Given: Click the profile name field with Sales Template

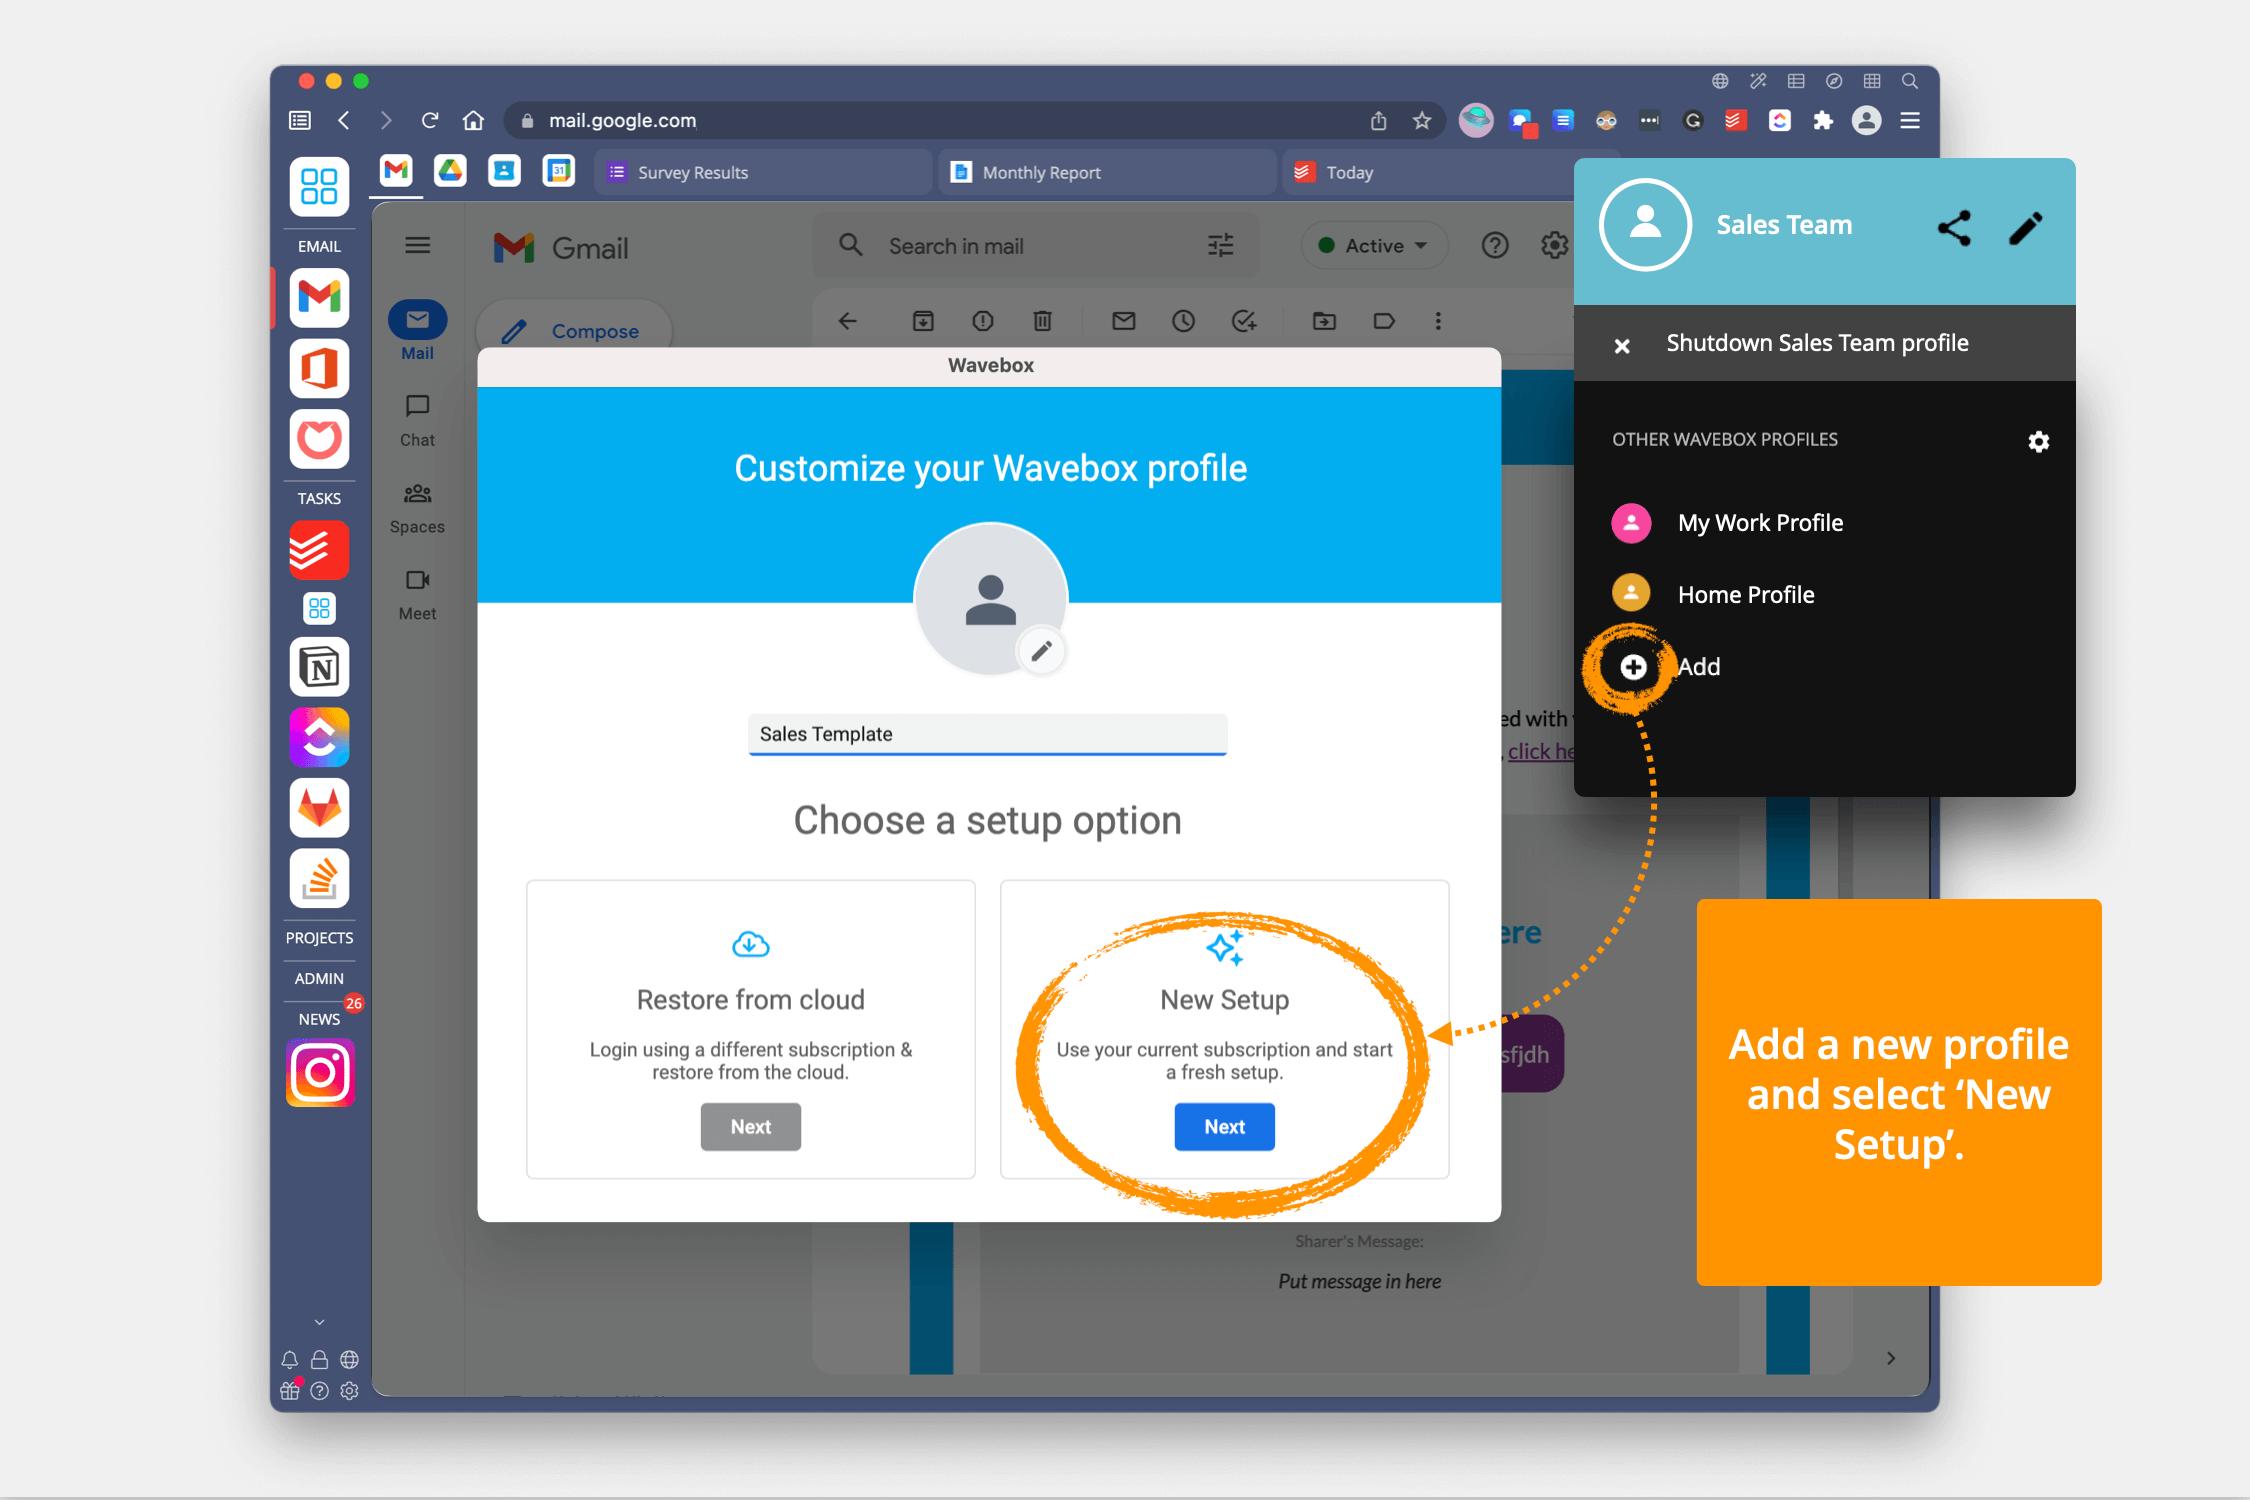Looking at the screenshot, I should click(x=987, y=734).
